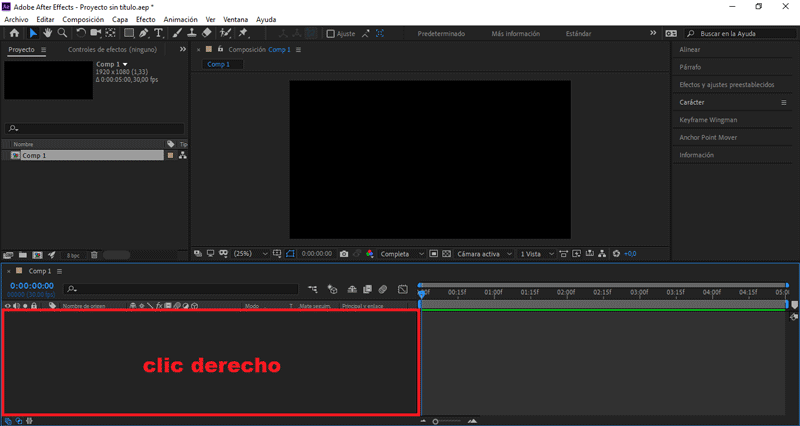The height and width of the screenshot is (426, 800).
Task: Open the viewer zoom (25%) dropdown
Action: tap(248, 254)
